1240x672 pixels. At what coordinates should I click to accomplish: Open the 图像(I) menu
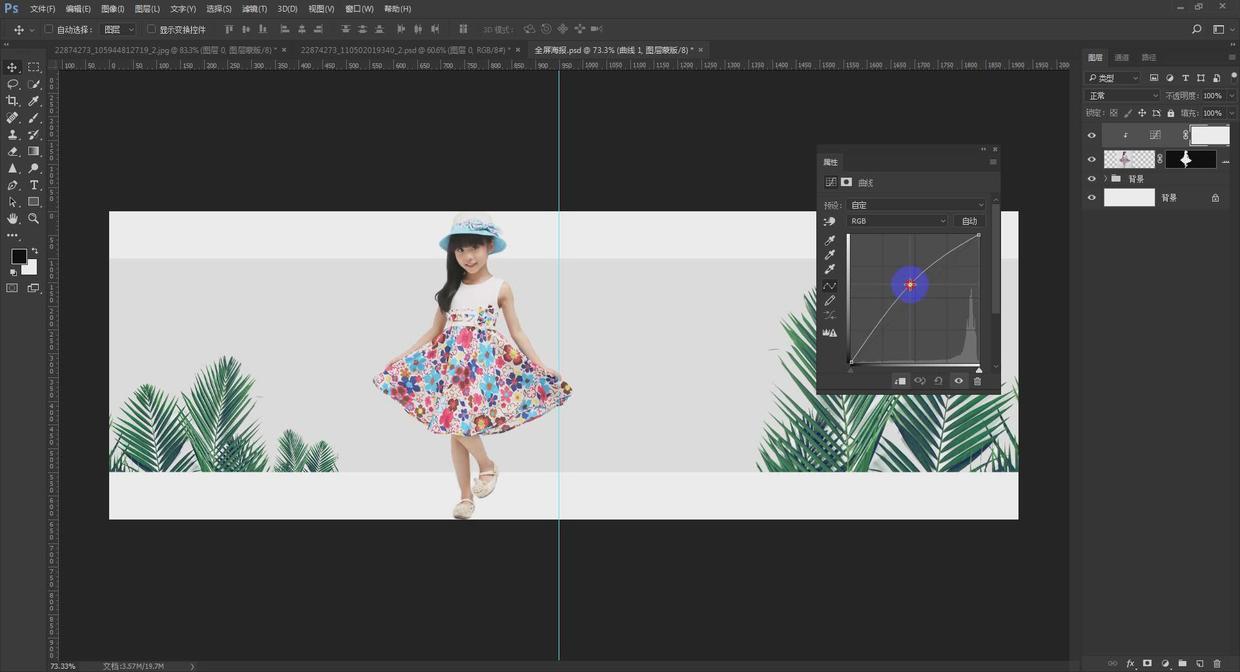[x=112, y=9]
